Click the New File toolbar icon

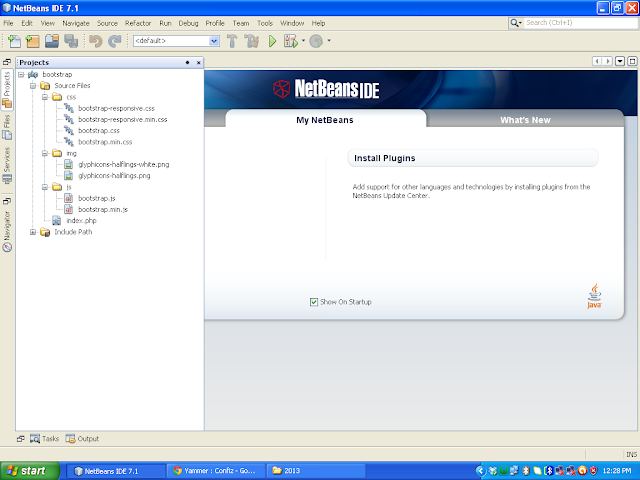click(x=14, y=41)
